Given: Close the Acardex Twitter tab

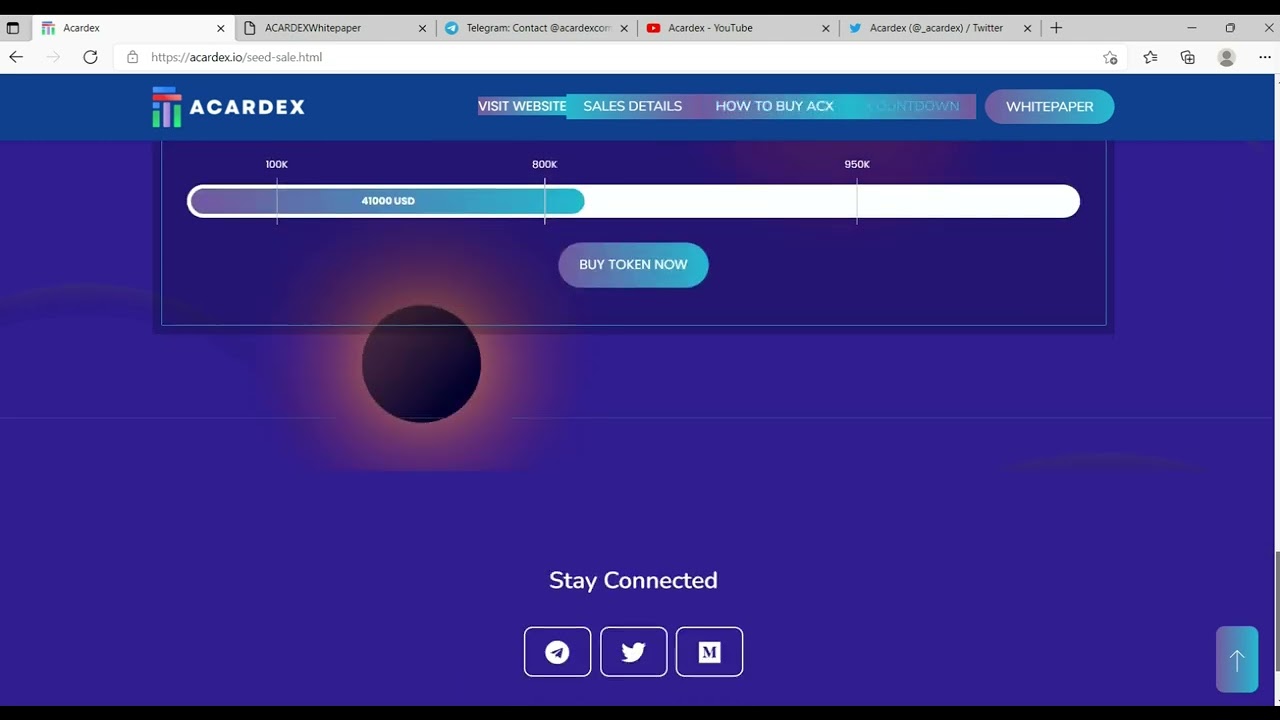Looking at the screenshot, I should (x=1027, y=28).
